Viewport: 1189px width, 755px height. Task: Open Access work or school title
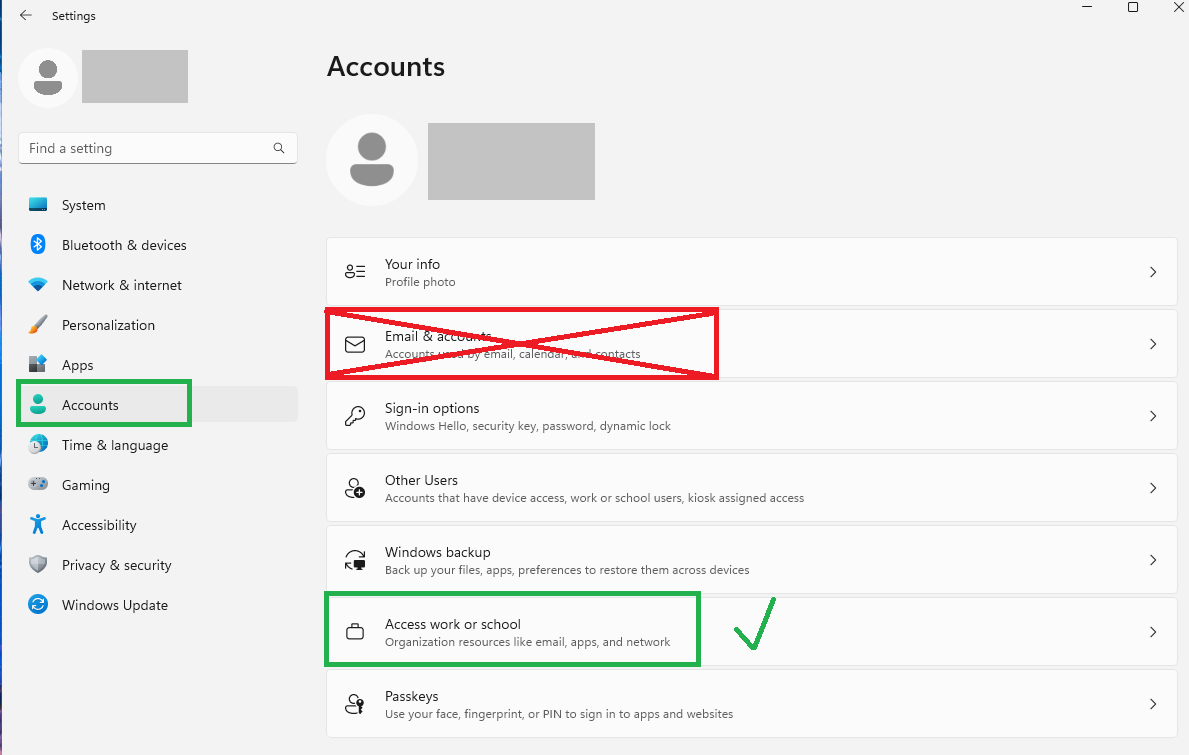tap(453, 624)
